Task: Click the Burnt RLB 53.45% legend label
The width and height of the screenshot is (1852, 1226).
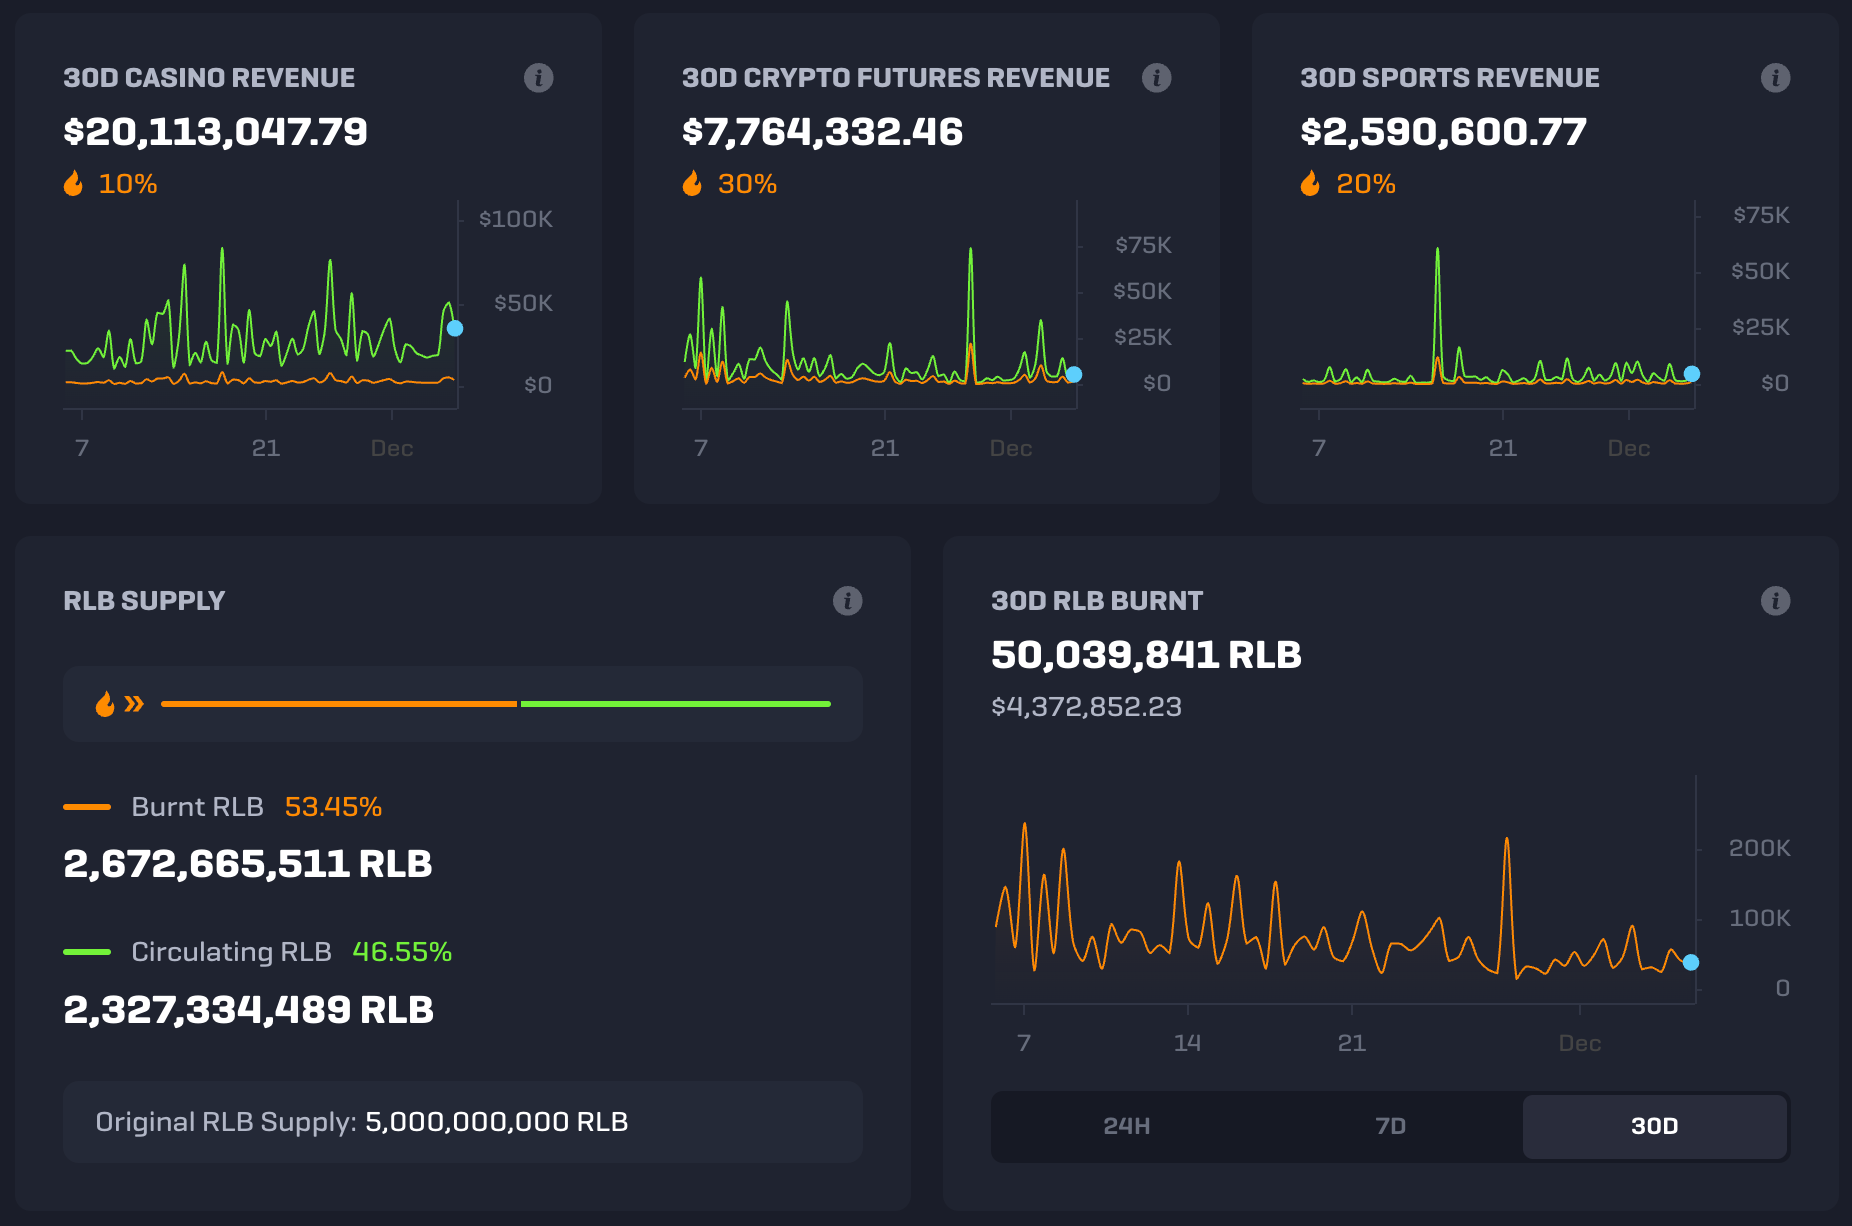Action: pyautogui.click(x=256, y=807)
